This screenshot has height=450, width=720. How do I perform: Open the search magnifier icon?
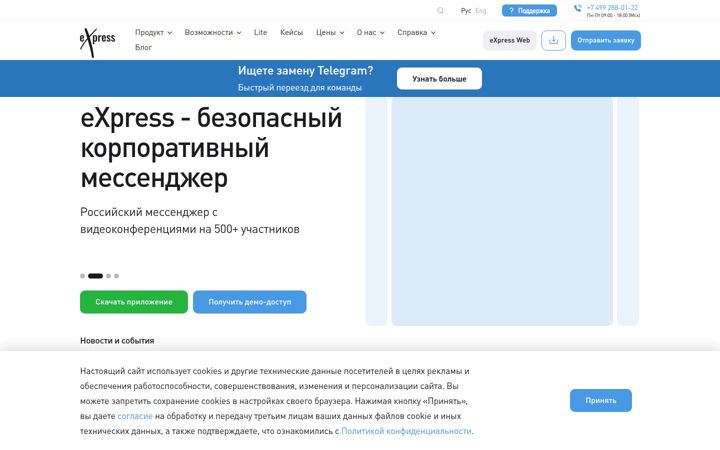tap(440, 11)
